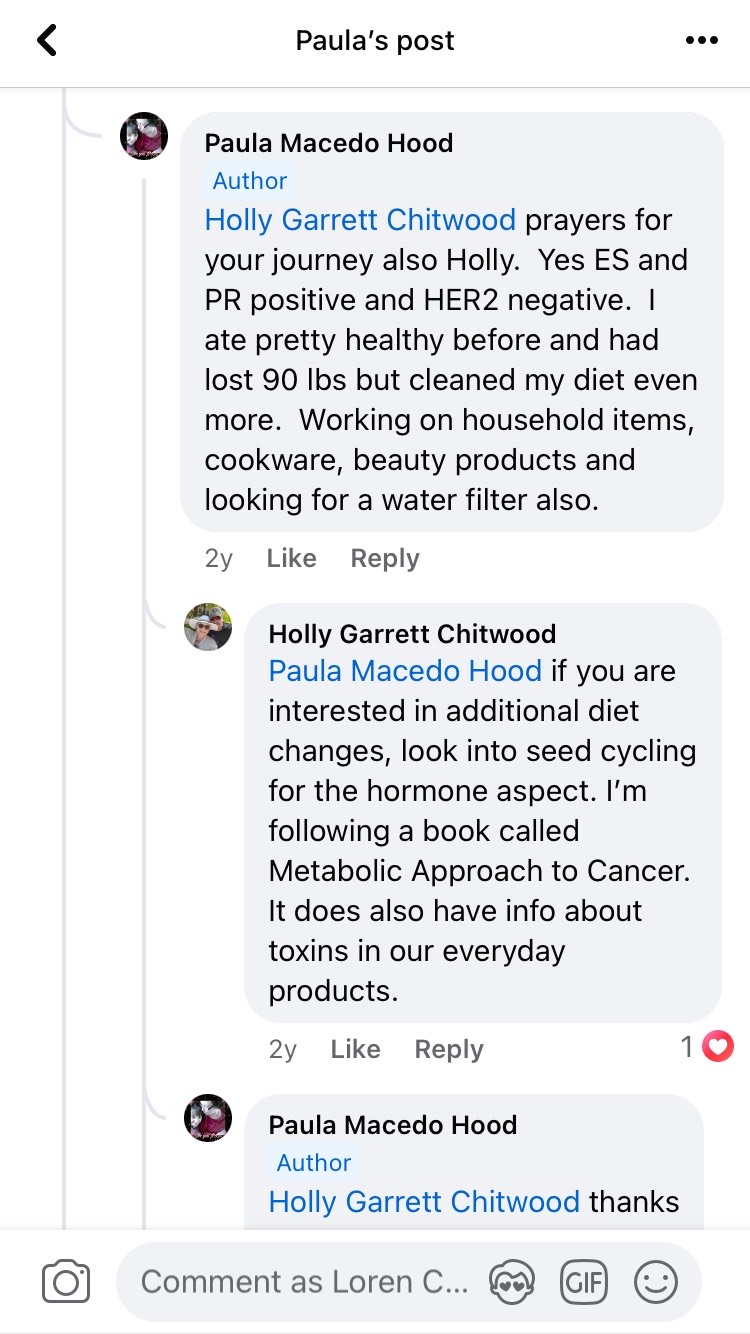Image resolution: width=750 pixels, height=1334 pixels.
Task: Tap the red heart reaction on Holly's comment
Action: pyautogui.click(x=716, y=1047)
